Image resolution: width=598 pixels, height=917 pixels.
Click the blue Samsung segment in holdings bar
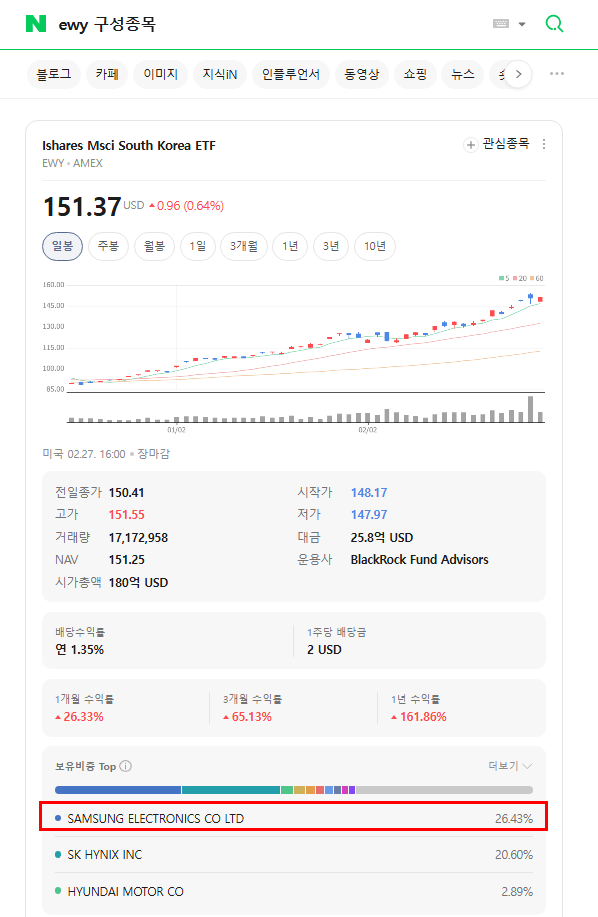pos(117,790)
